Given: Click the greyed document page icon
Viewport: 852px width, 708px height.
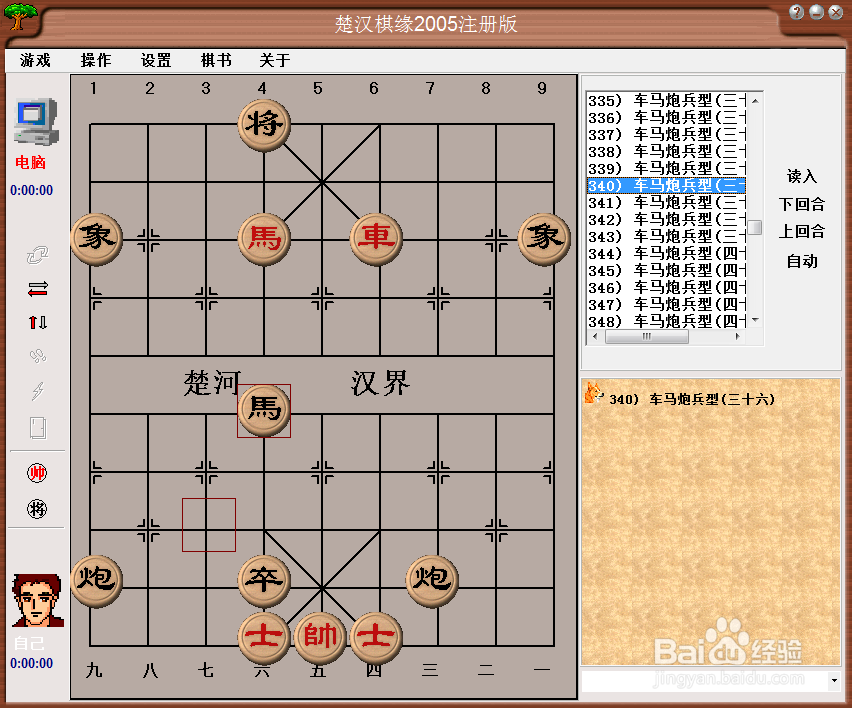Looking at the screenshot, I should pos(38,428).
